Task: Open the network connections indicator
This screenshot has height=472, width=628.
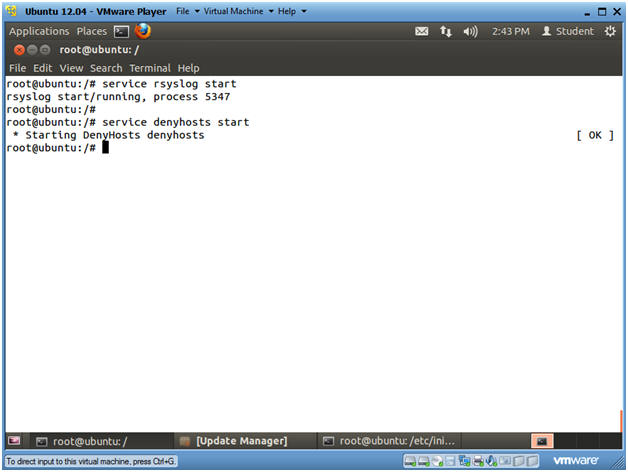Action: point(446,31)
